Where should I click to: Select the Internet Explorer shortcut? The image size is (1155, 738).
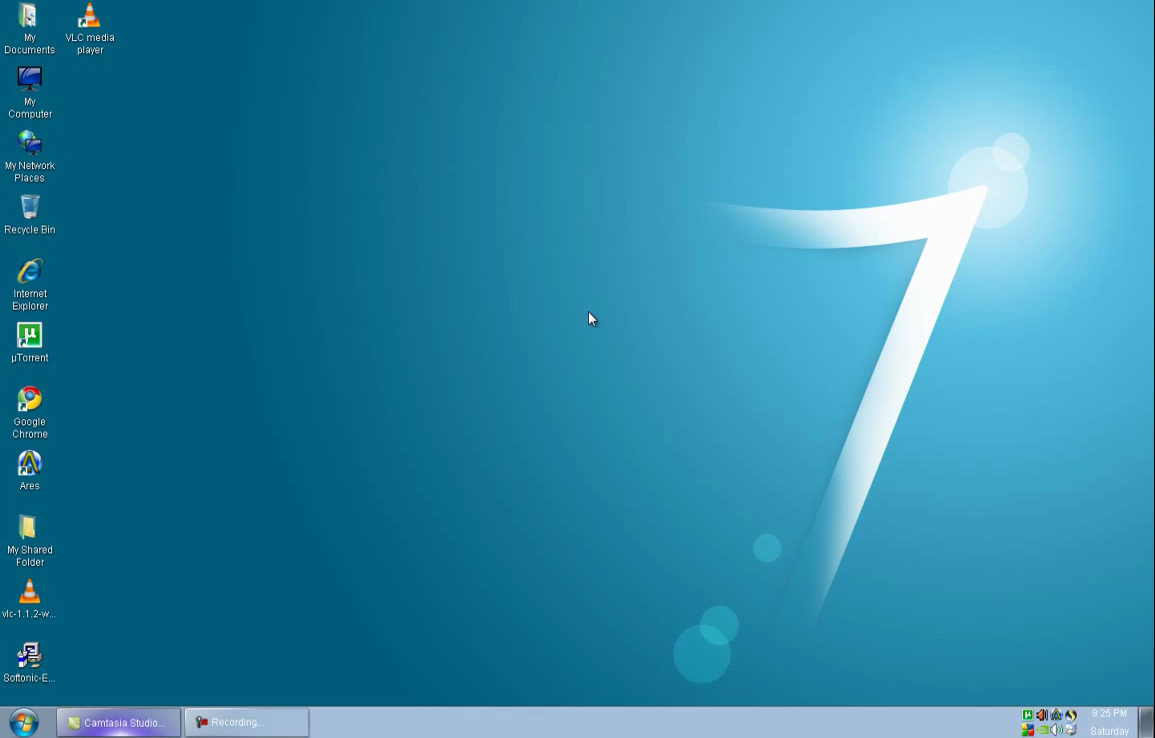pos(29,284)
